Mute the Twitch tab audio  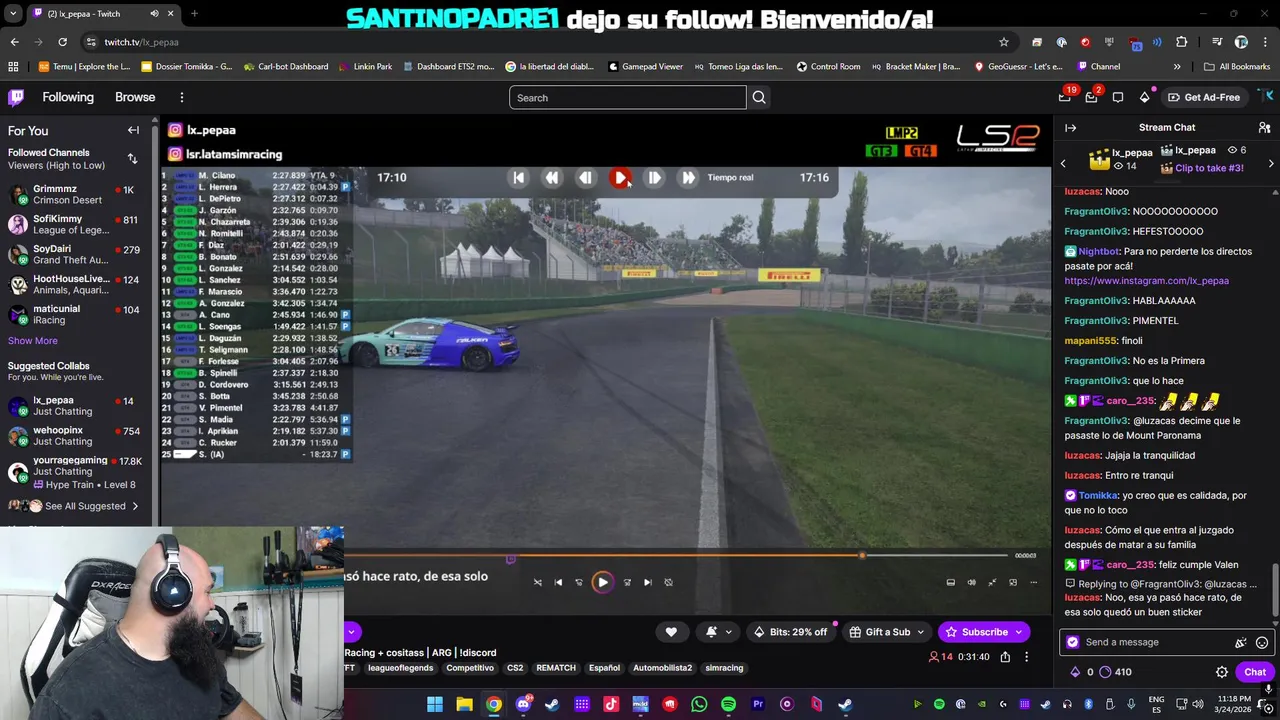(154, 13)
